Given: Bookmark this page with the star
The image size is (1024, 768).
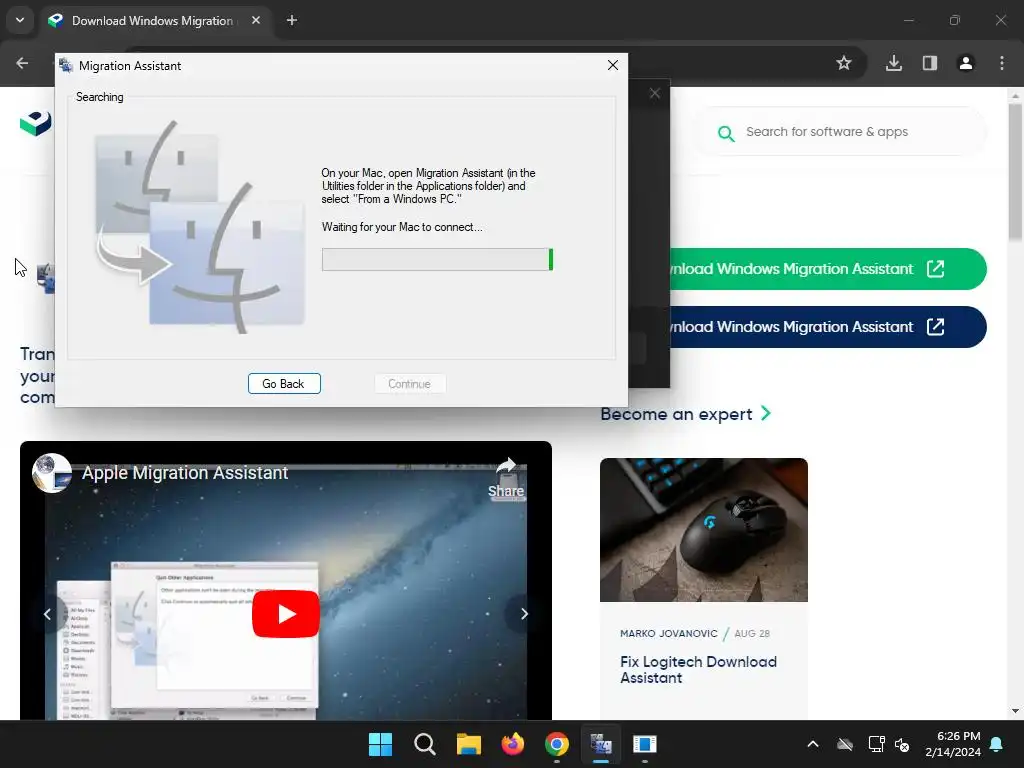Looking at the screenshot, I should coord(844,63).
